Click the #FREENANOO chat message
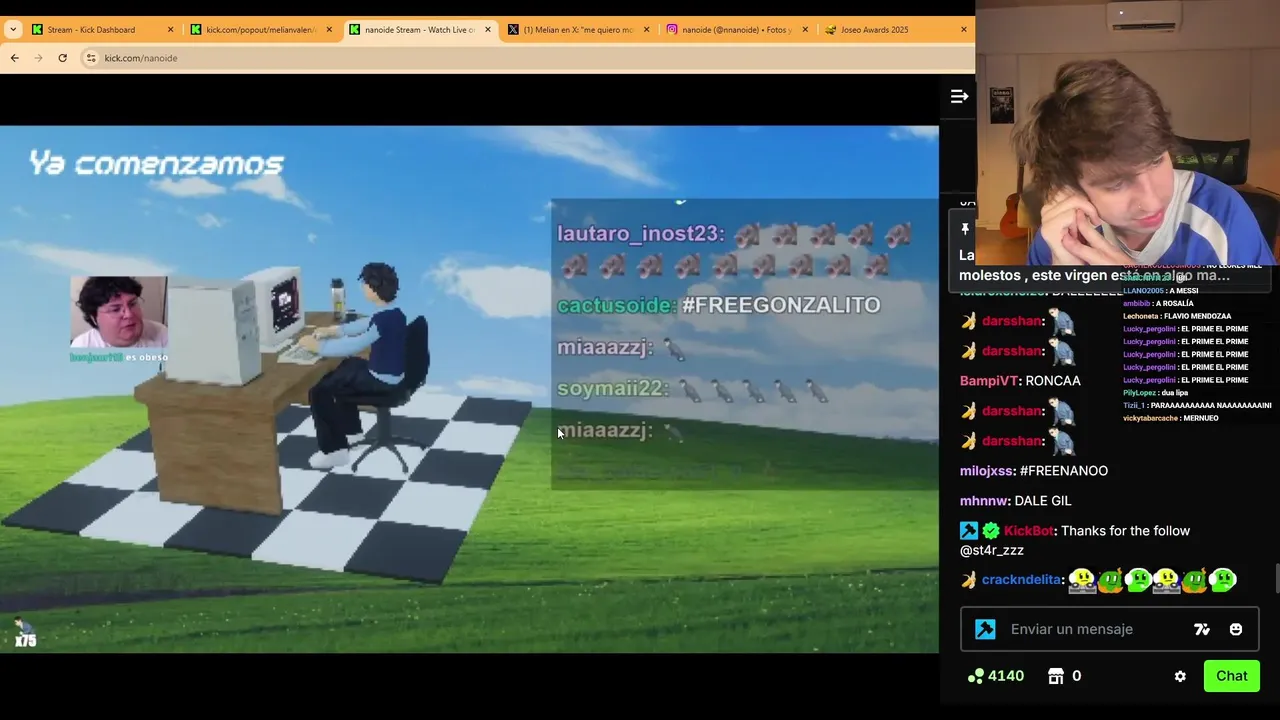Viewport: 1280px width, 720px height. (1064, 471)
